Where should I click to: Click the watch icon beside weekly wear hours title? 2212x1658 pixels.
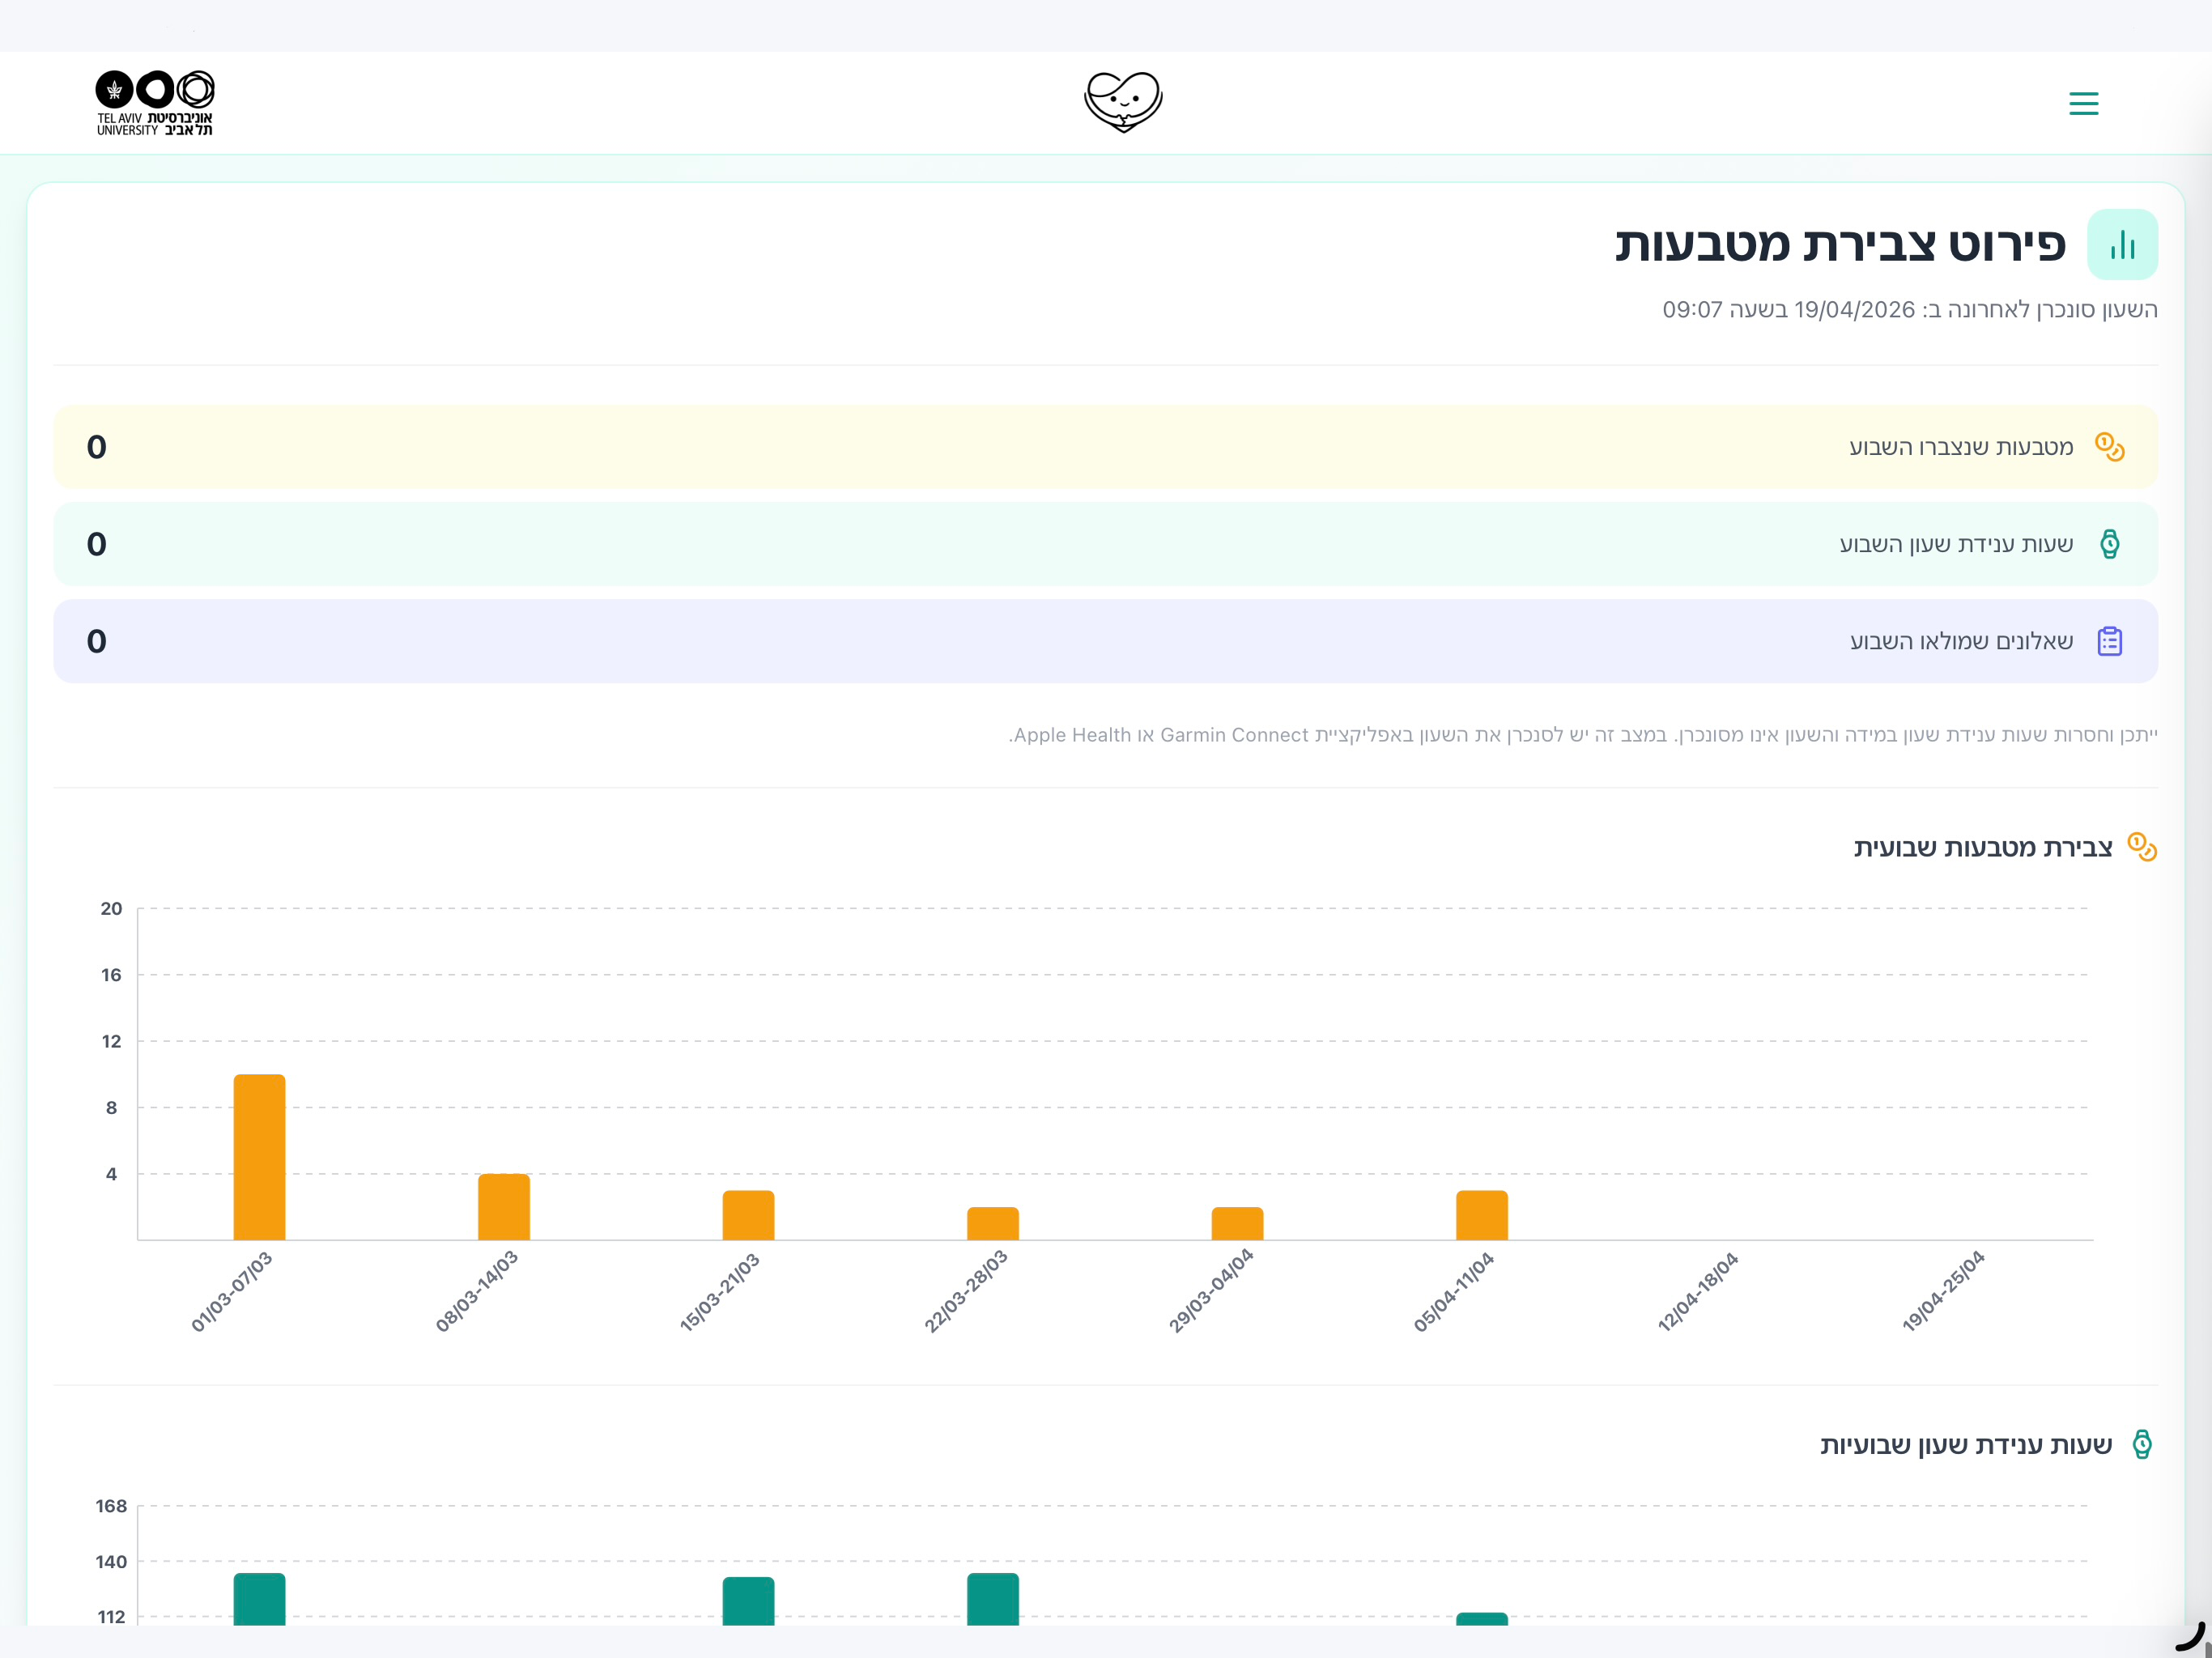pyautogui.click(x=2142, y=1444)
